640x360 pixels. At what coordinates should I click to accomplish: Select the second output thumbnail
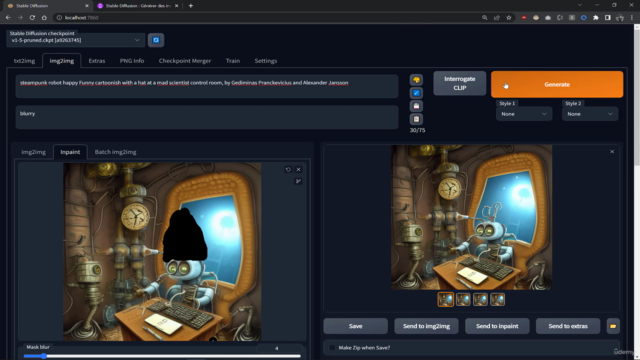pyautogui.click(x=463, y=300)
